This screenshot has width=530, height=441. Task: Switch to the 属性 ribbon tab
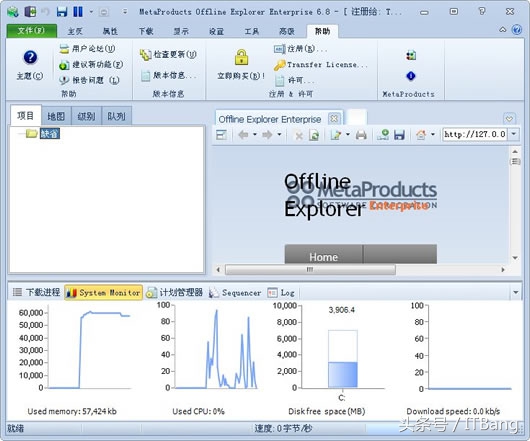click(110, 31)
